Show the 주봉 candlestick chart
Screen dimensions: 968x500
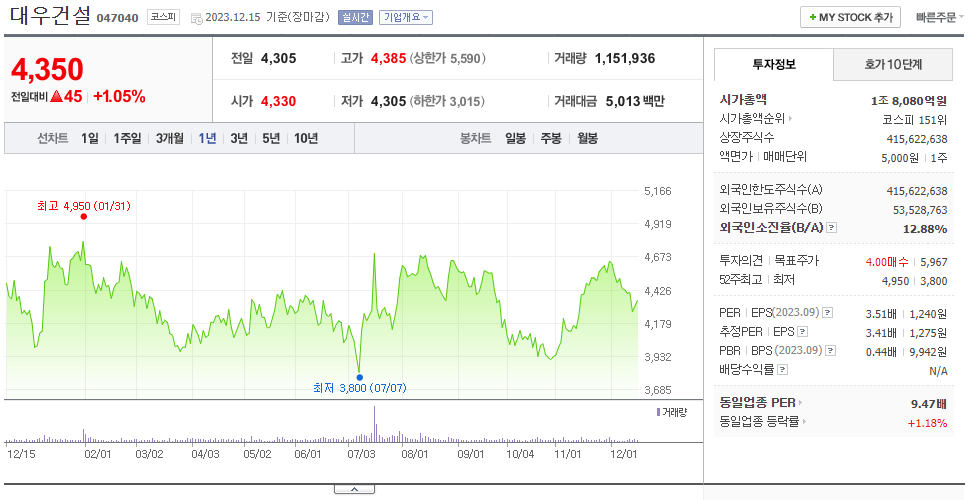point(551,138)
